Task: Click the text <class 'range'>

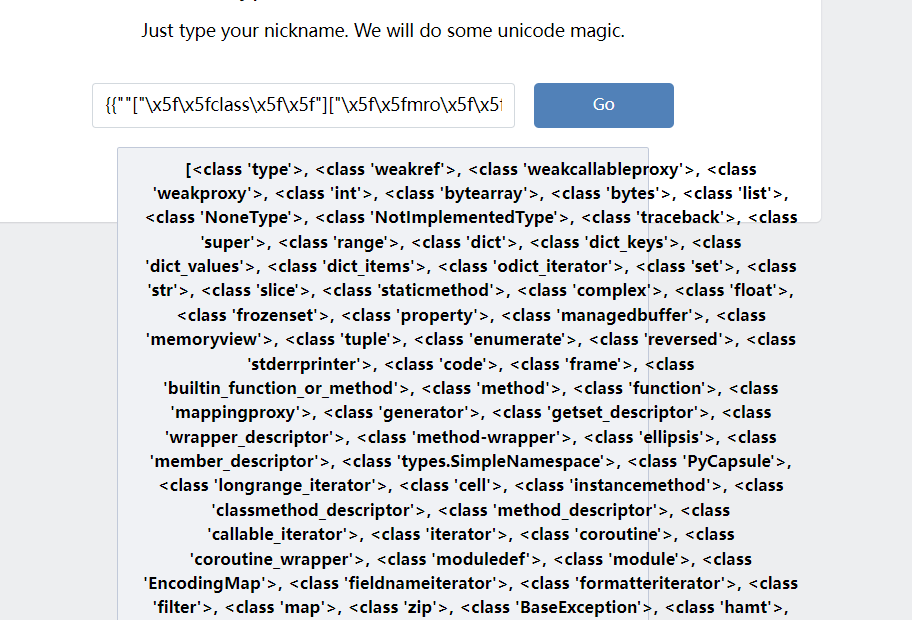Action: point(339,243)
